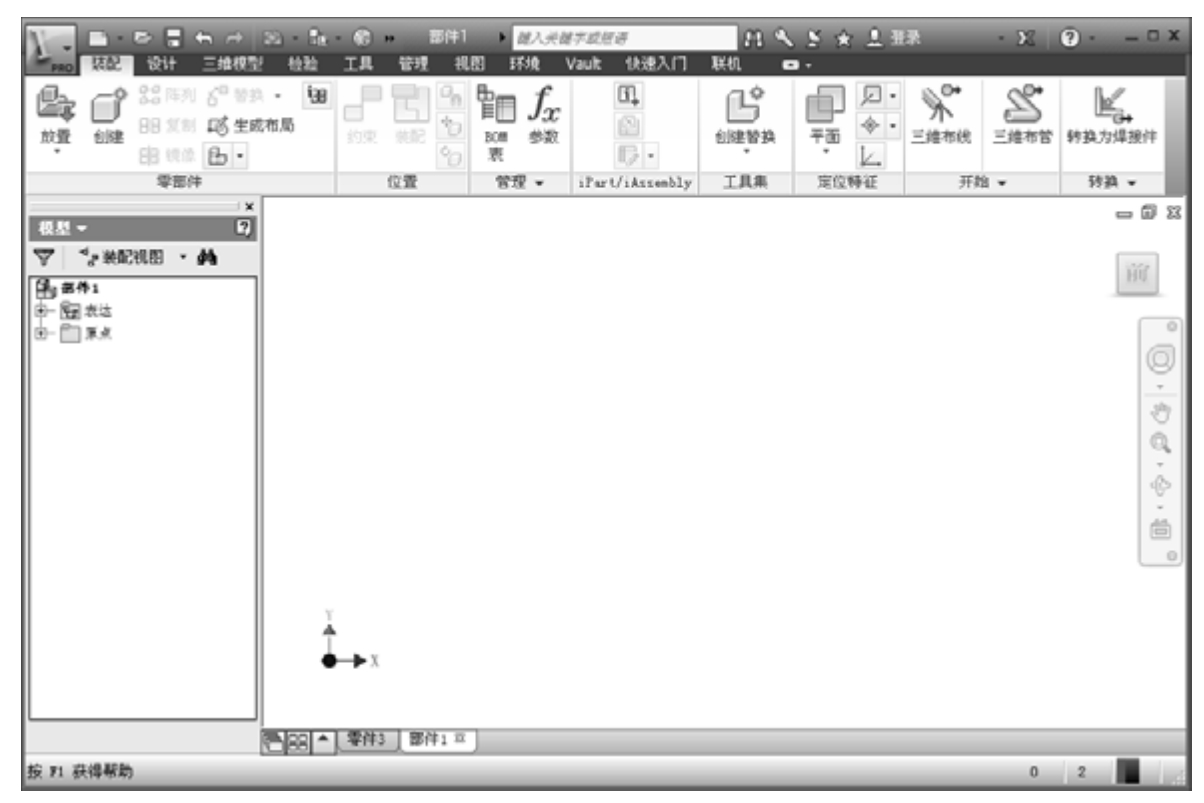This screenshot has height=803, width=1204.
Task: Open the 装配视图 view dropdown arrow
Action: tap(183, 258)
